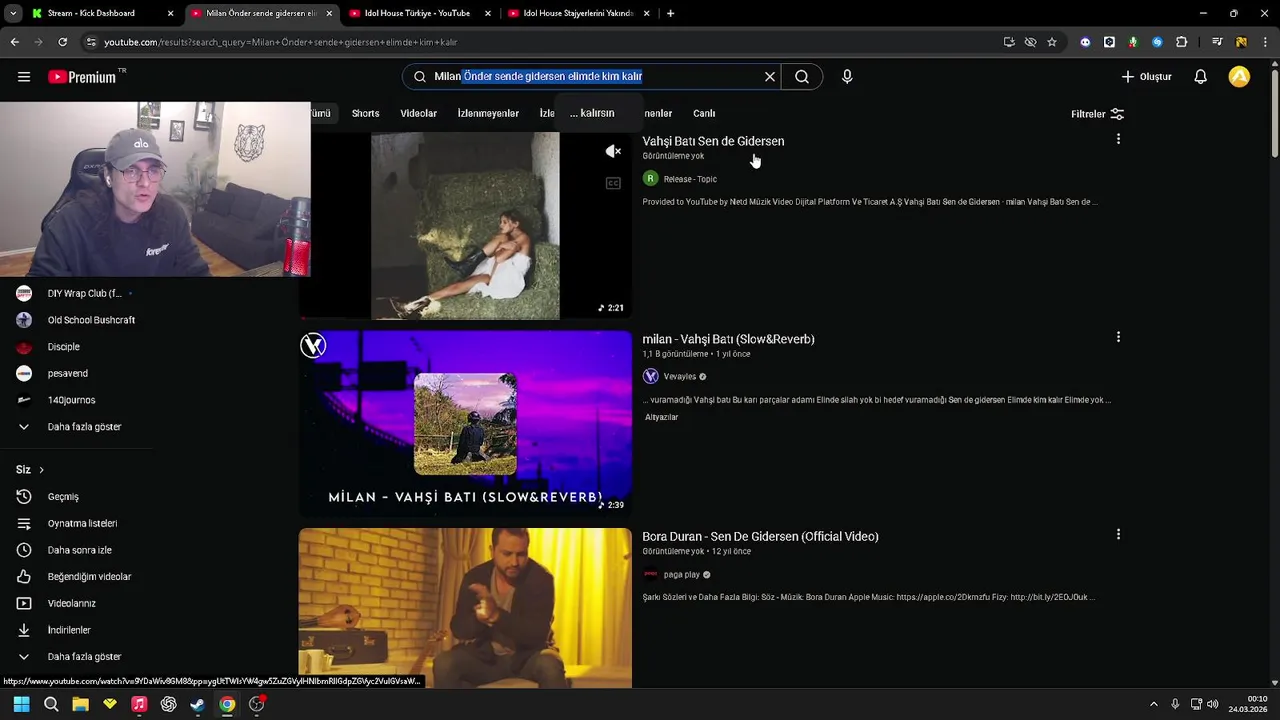
Task: Open the Release - Topic channel
Action: click(690, 179)
